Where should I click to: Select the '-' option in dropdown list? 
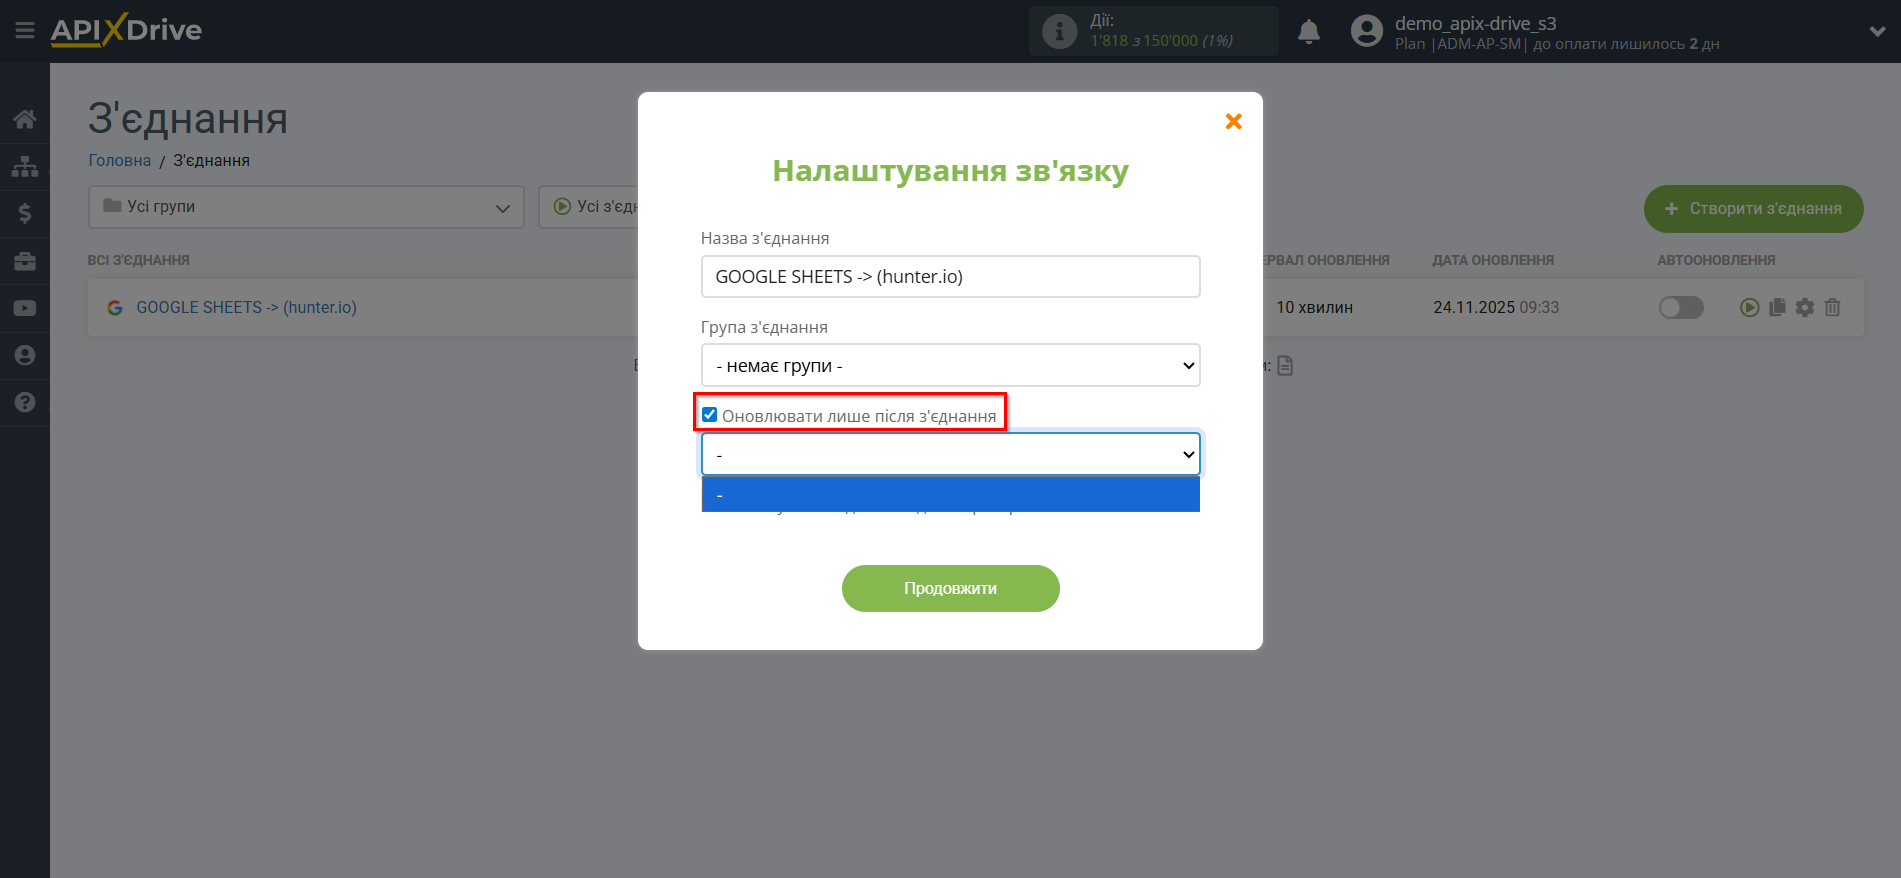(x=950, y=494)
